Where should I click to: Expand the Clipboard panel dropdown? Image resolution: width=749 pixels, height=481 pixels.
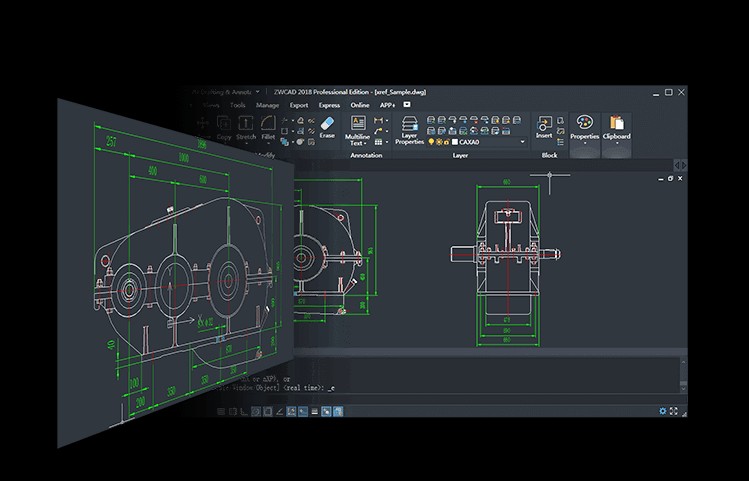tap(616, 142)
